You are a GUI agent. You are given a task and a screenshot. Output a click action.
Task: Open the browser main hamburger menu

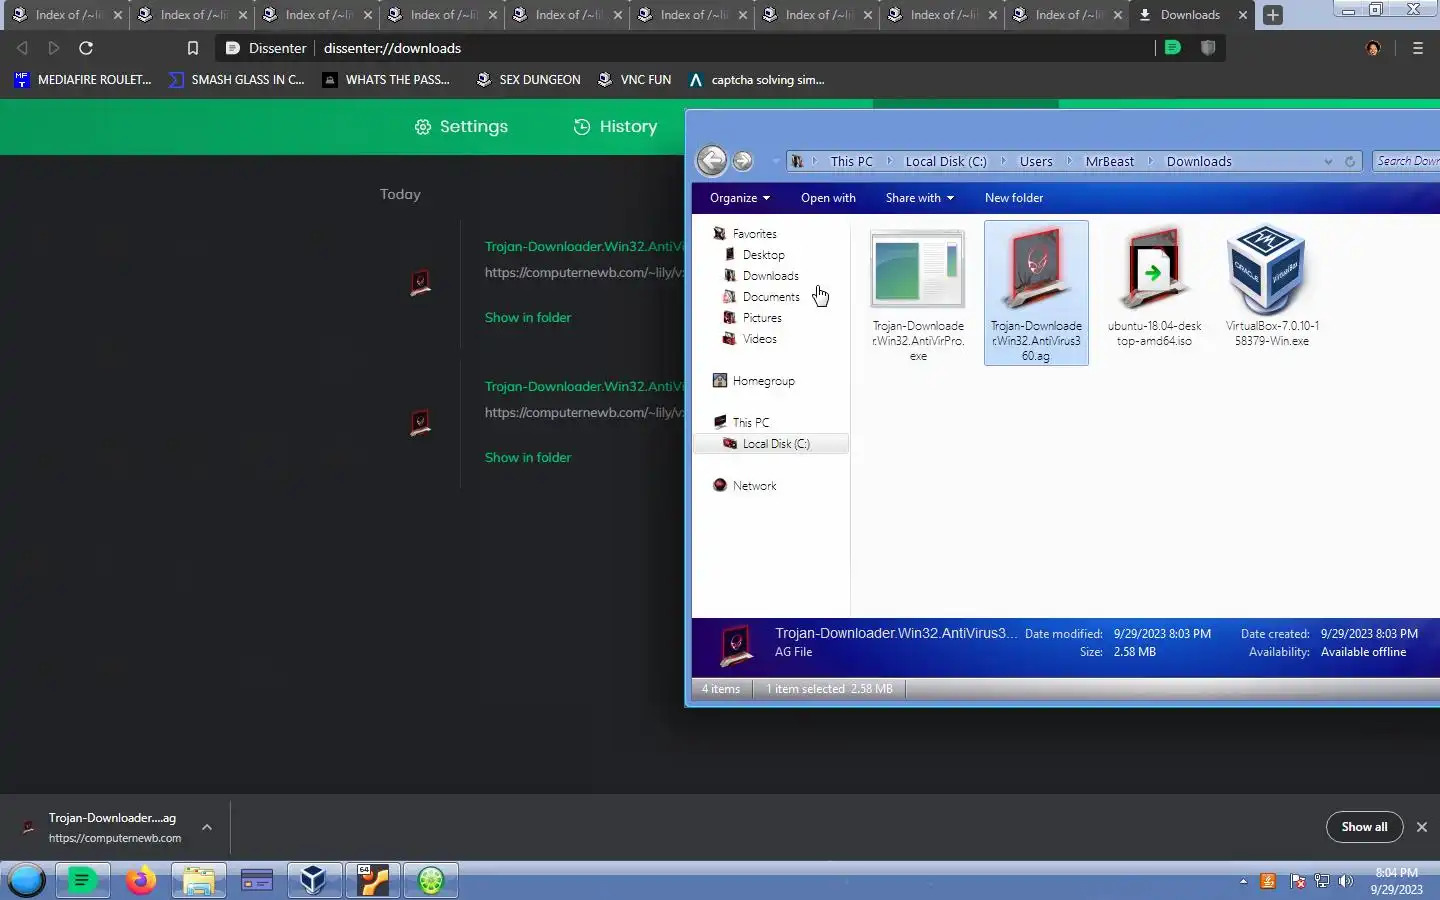(x=1417, y=48)
